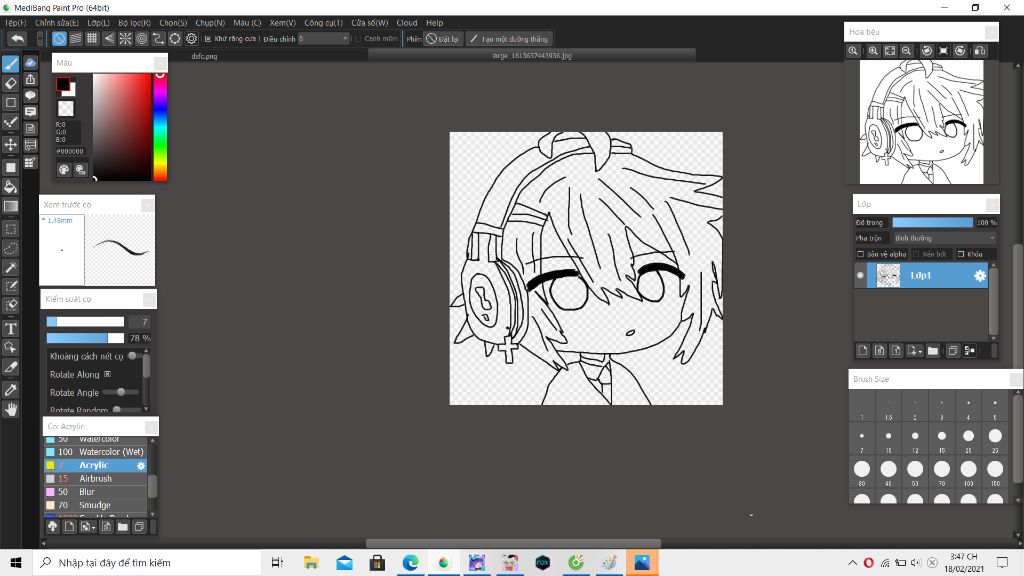Enable the concentric circle snap guide
This screenshot has width=1024, height=576.
(142, 39)
